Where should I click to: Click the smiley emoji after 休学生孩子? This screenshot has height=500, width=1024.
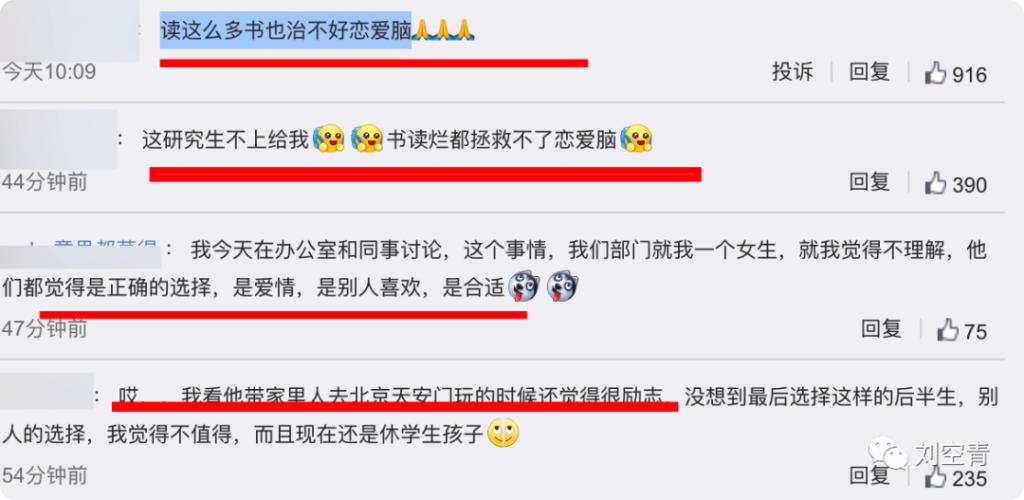504,433
